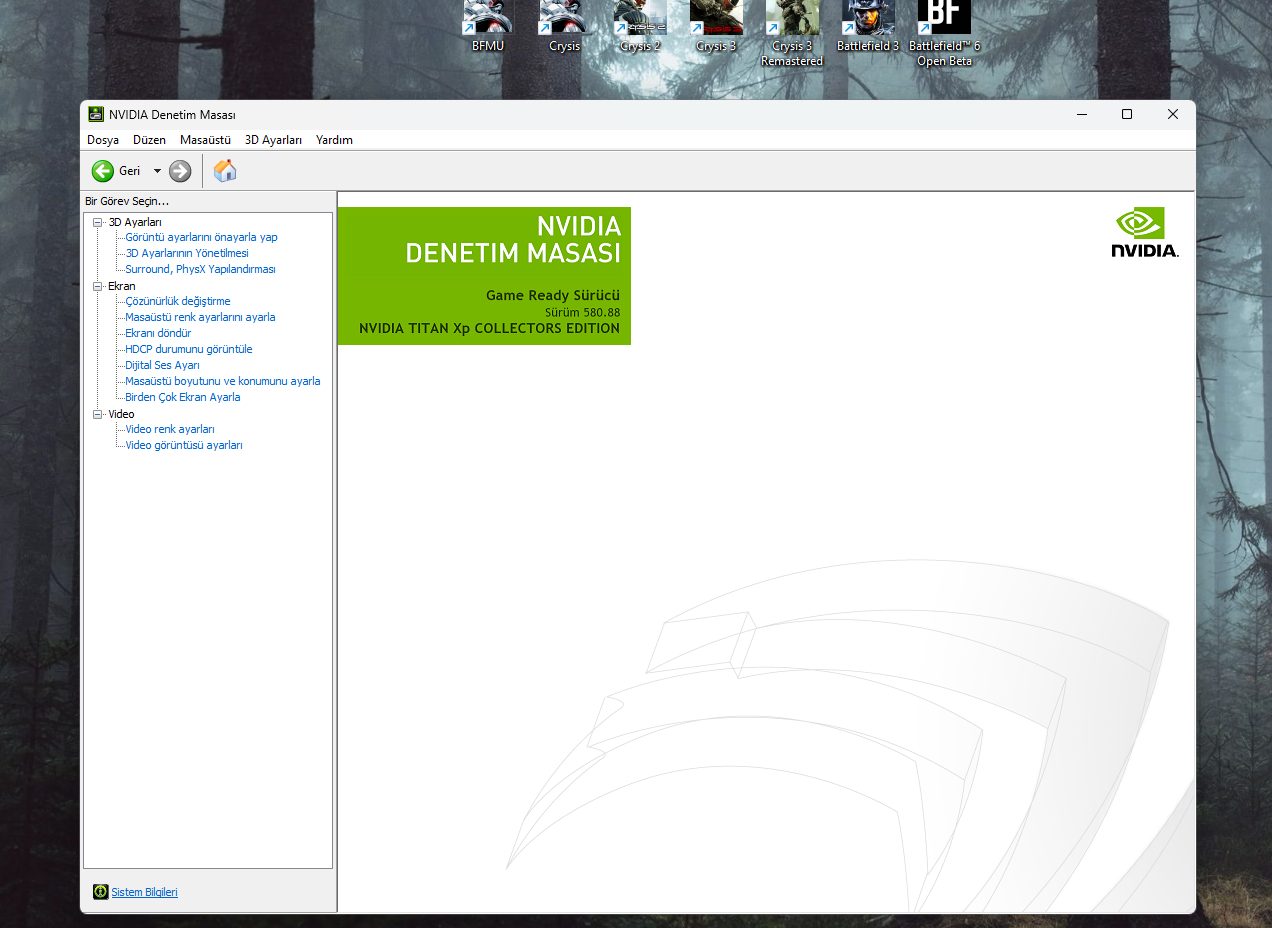
Task: Click the 3D Ayarları category label in tree
Action: 135,222
